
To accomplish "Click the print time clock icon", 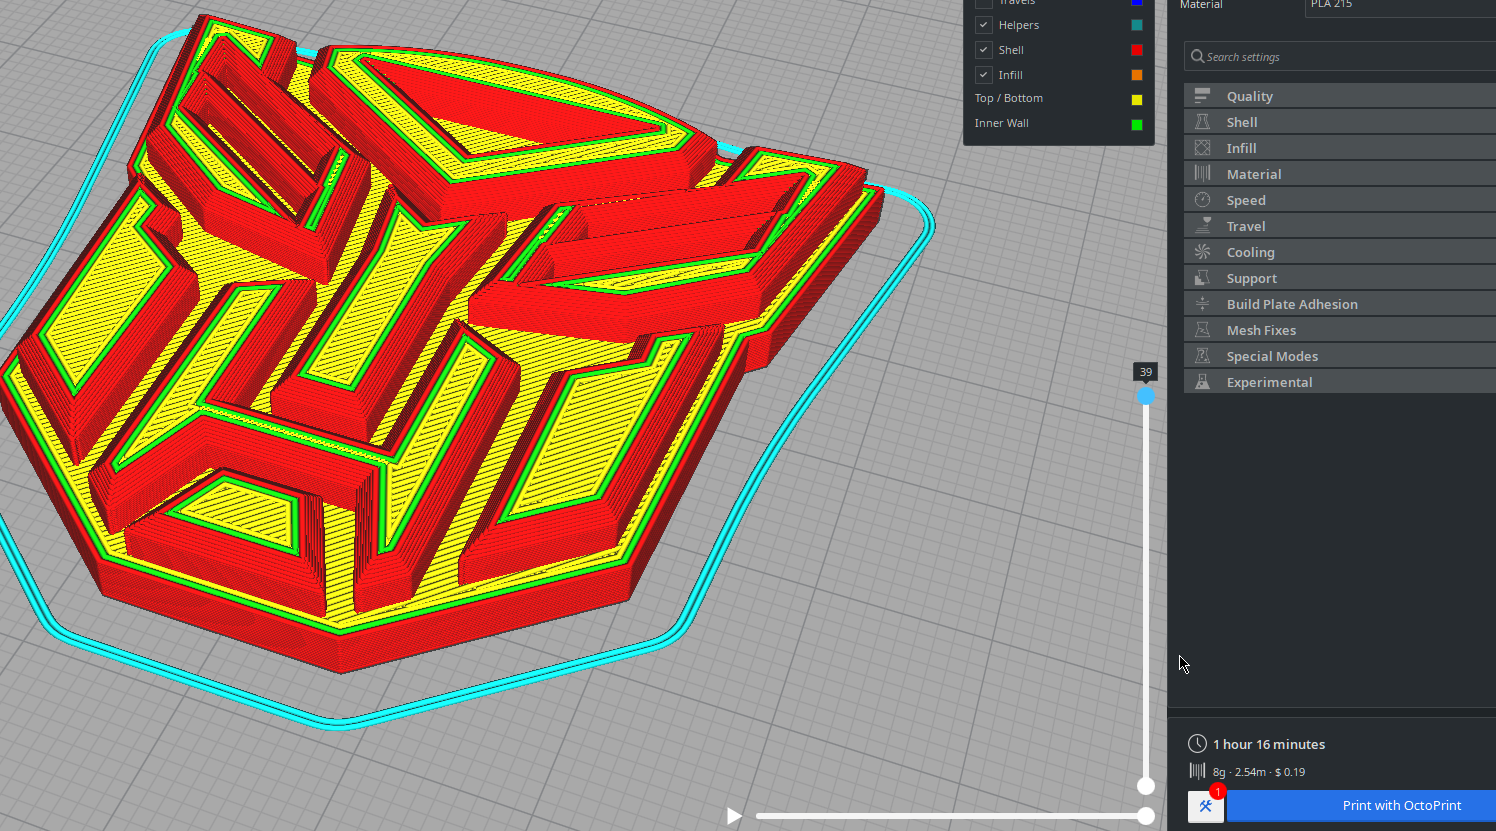I will pyautogui.click(x=1197, y=744).
